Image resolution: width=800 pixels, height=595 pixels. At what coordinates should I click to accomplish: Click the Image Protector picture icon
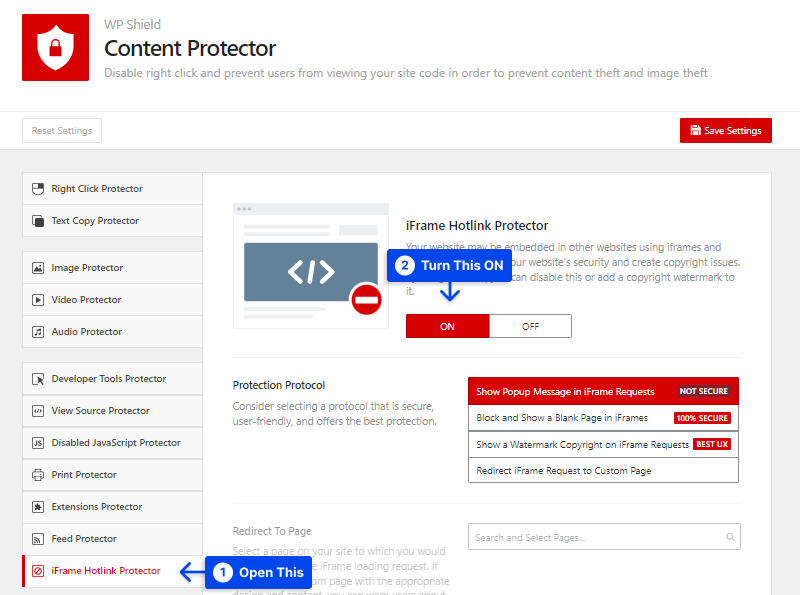pos(38,268)
